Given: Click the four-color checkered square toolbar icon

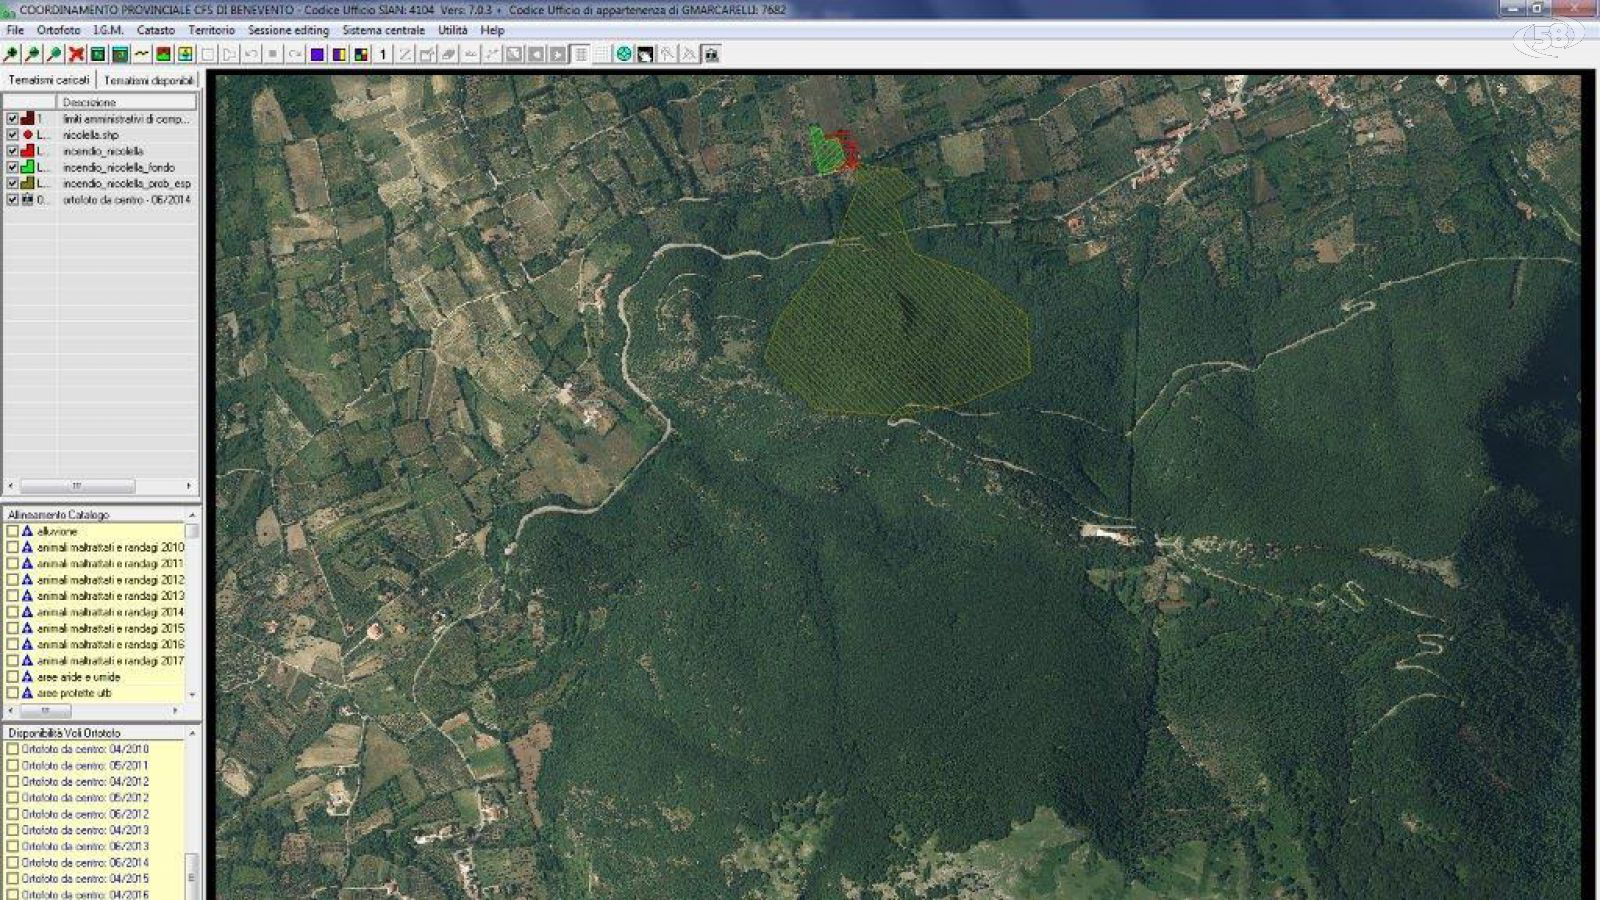Looking at the screenshot, I should pos(361,54).
